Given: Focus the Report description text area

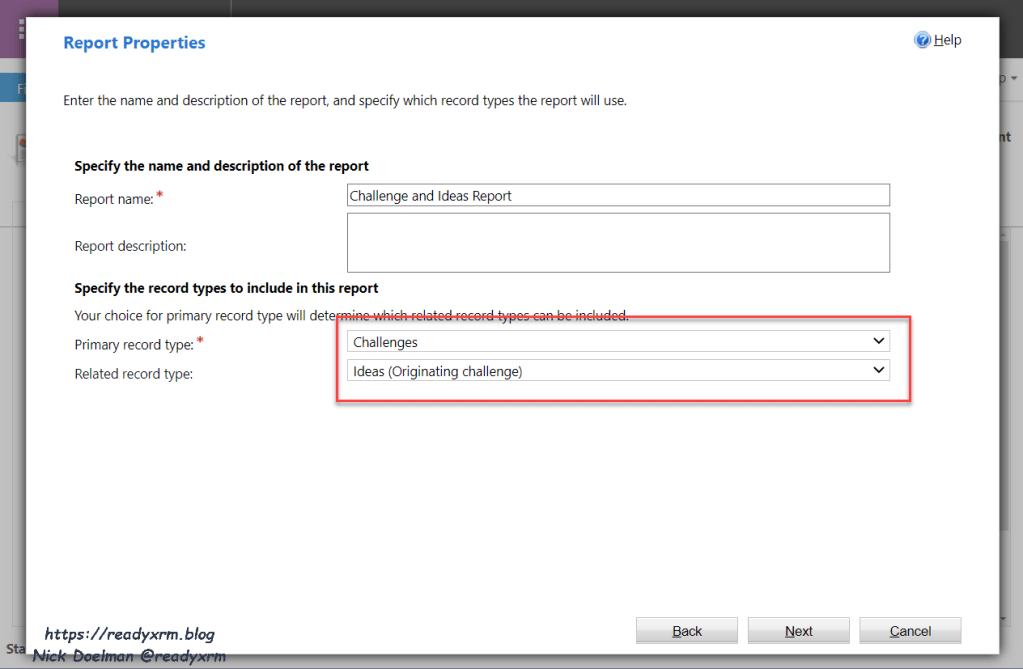Looking at the screenshot, I should (617, 242).
